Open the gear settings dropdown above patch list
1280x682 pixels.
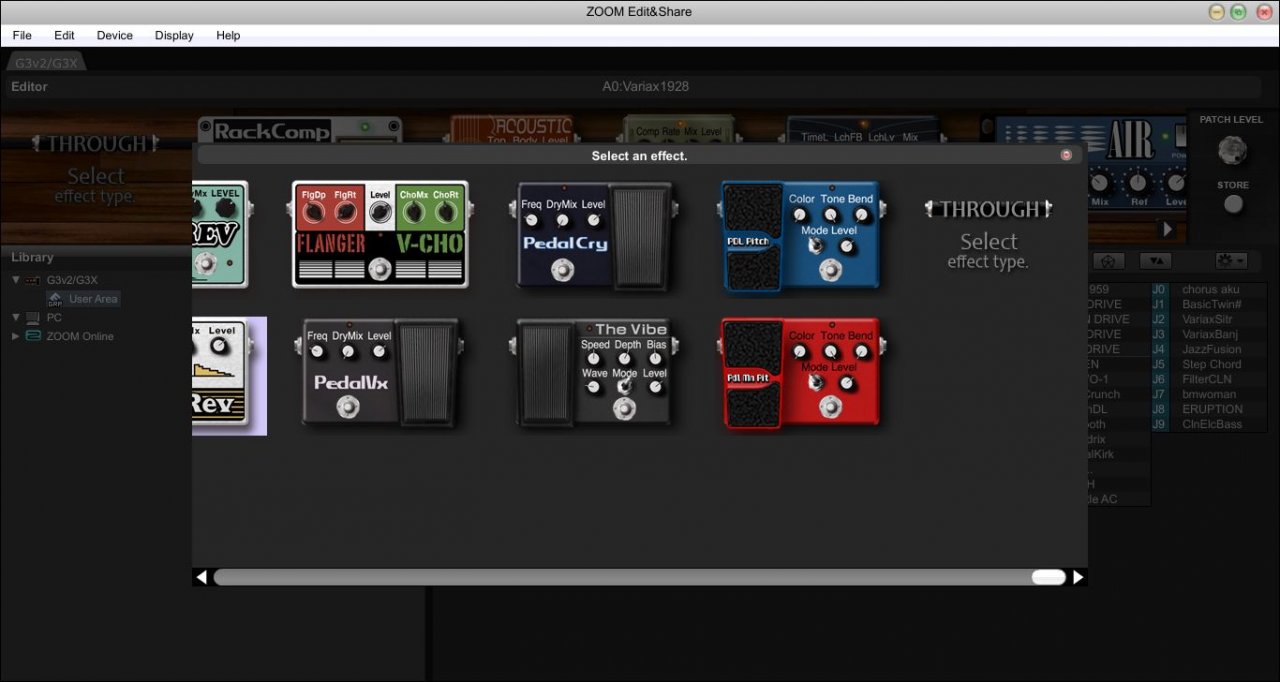(x=1230, y=261)
